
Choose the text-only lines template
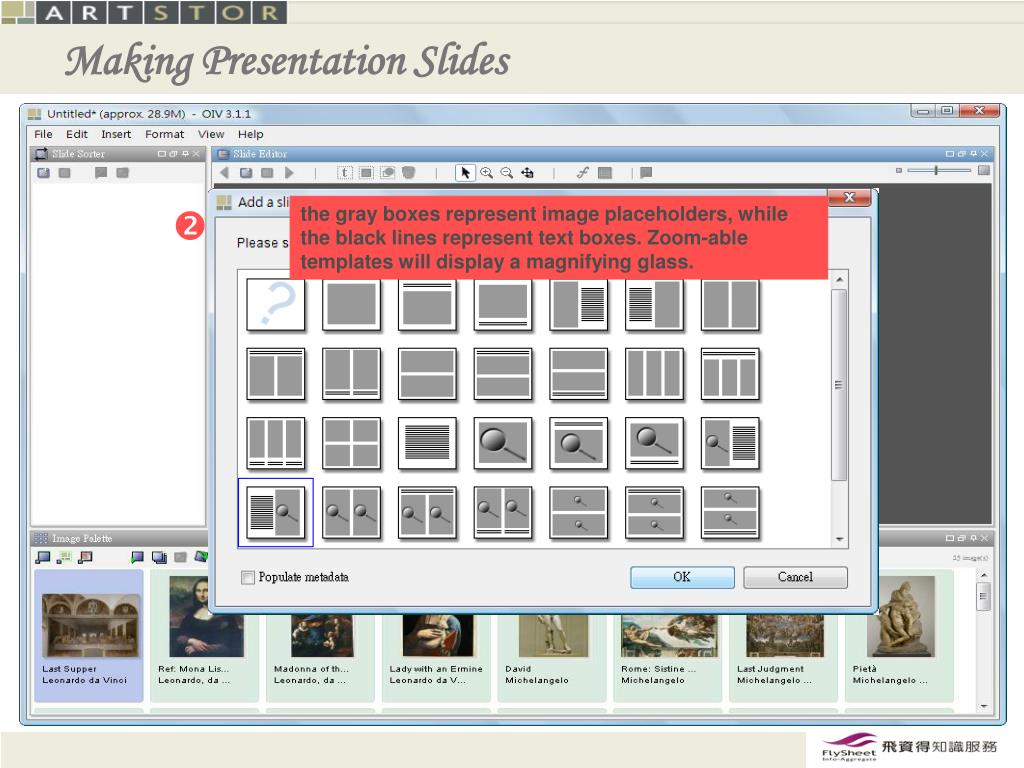pos(427,443)
